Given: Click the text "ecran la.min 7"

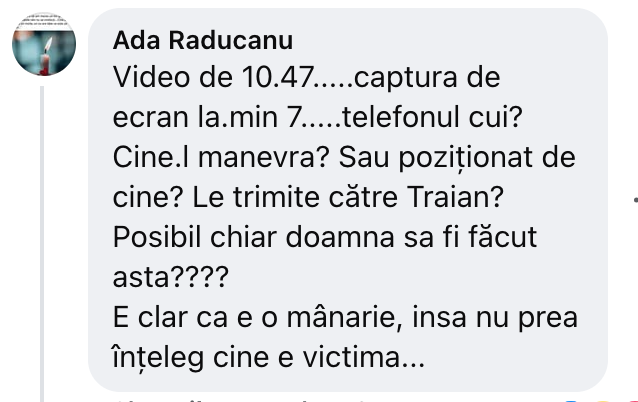Looking at the screenshot, I should tap(206, 117).
